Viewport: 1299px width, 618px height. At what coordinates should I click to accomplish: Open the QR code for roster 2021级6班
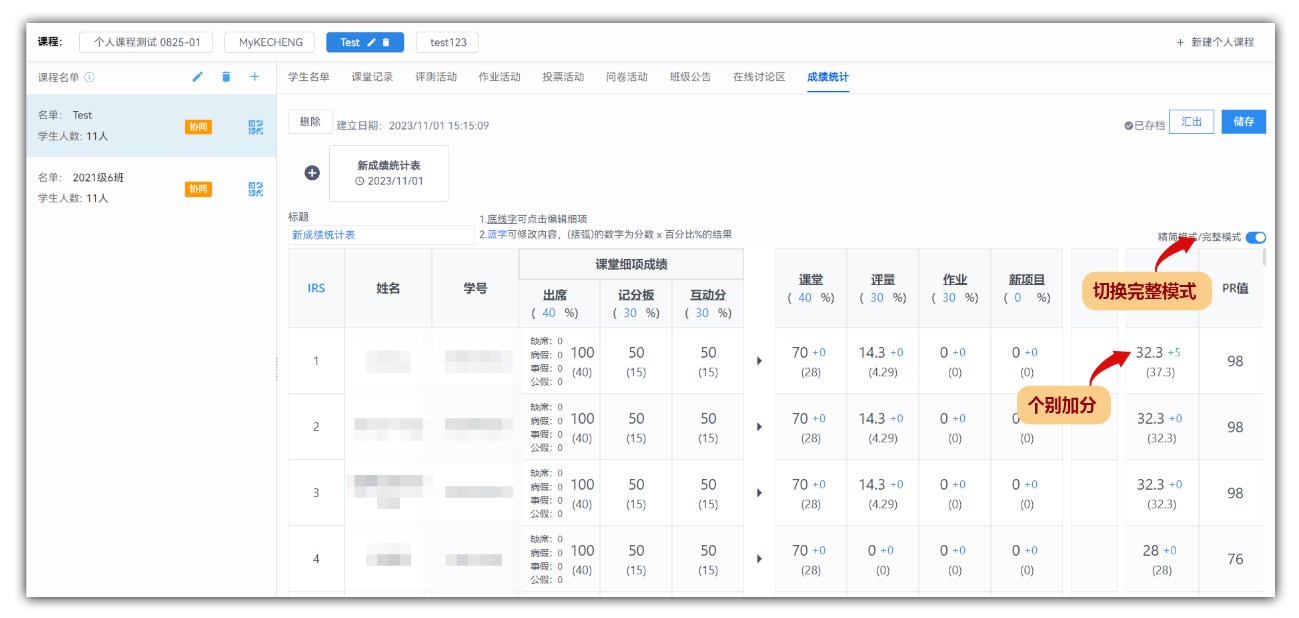[x=256, y=189]
